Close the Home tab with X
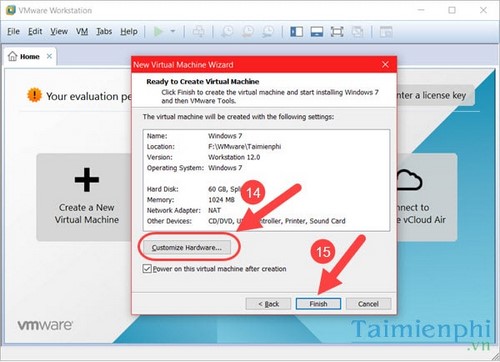 click(49, 56)
